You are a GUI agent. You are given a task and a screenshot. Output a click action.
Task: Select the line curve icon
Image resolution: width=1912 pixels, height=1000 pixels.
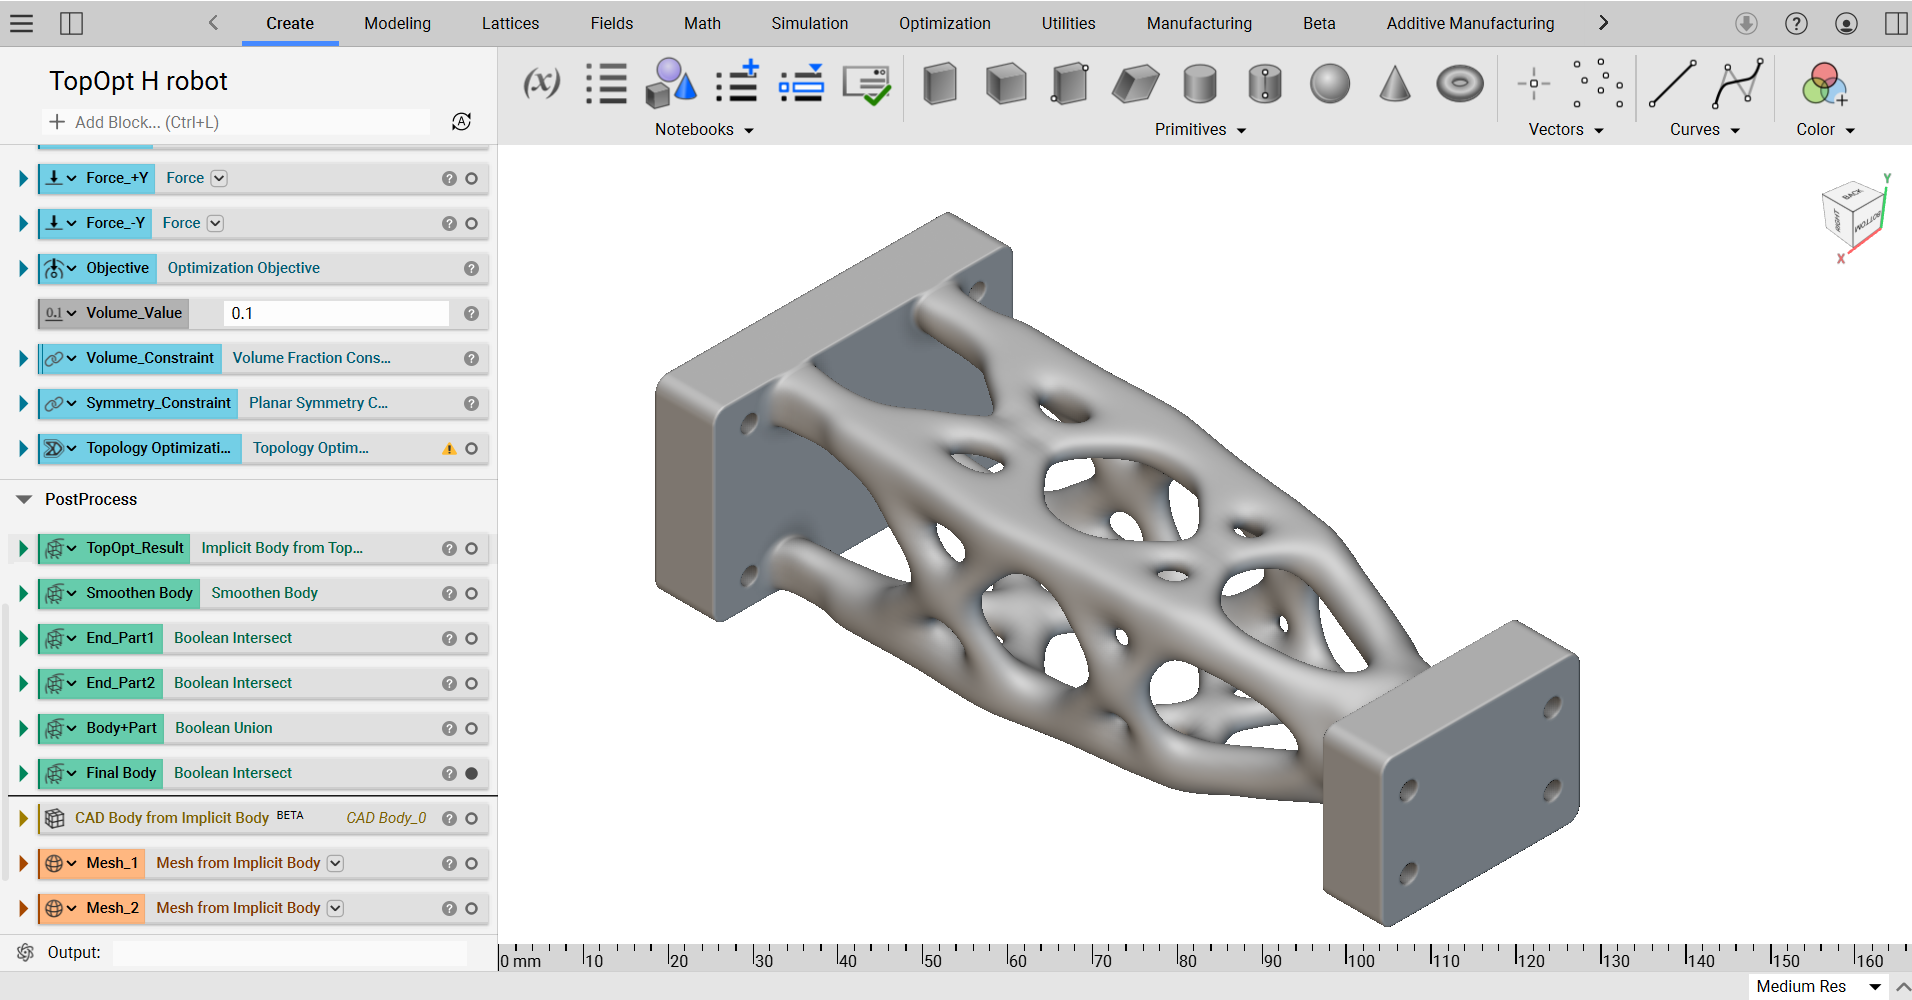point(1672,84)
